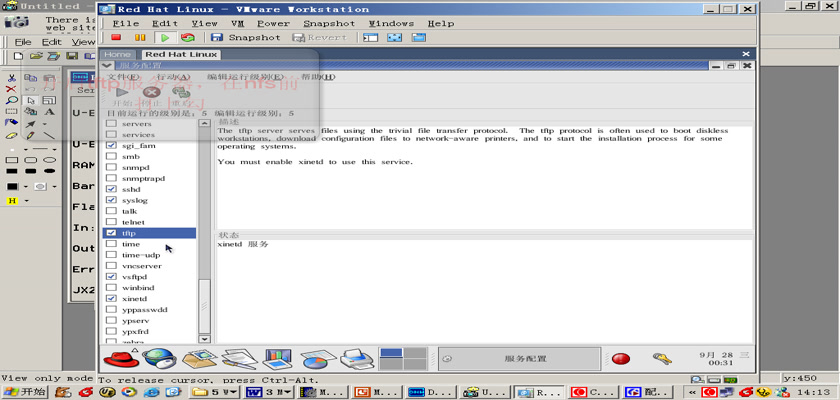Uncheck the tftp service checkbox

pos(111,233)
